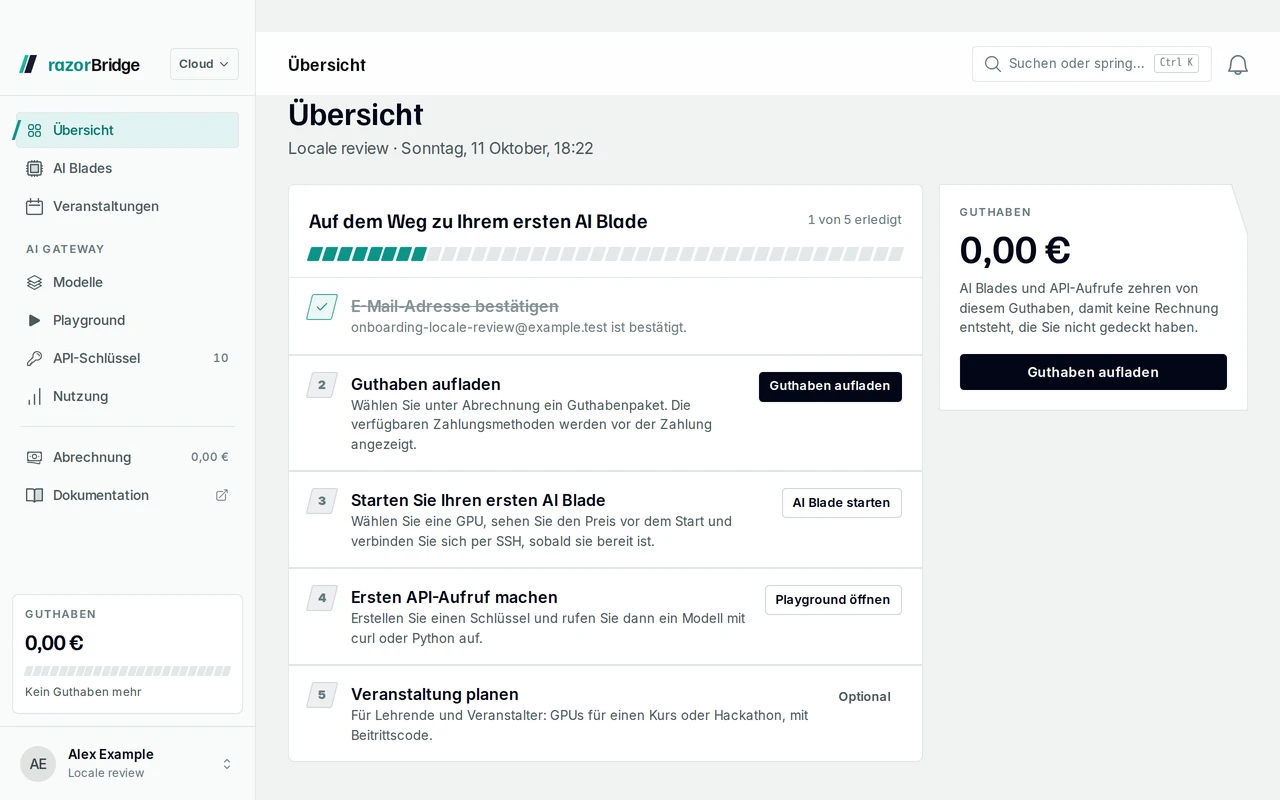Click the 'Guthaben aufladen' step 2 heading

pyautogui.click(x=426, y=384)
